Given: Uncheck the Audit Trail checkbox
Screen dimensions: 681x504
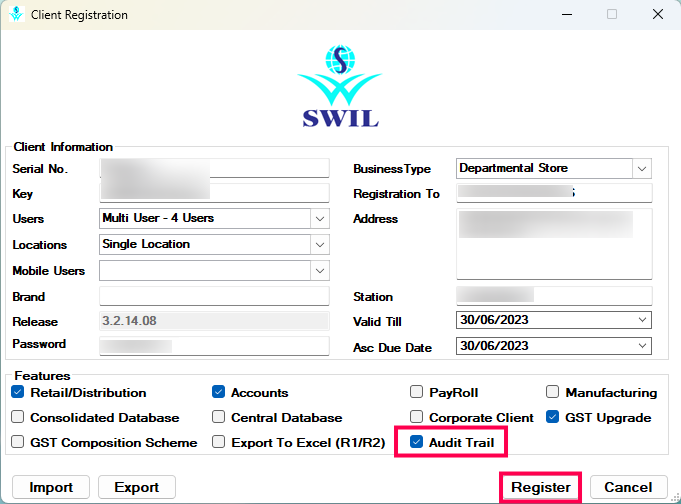Looking at the screenshot, I should 417,442.
